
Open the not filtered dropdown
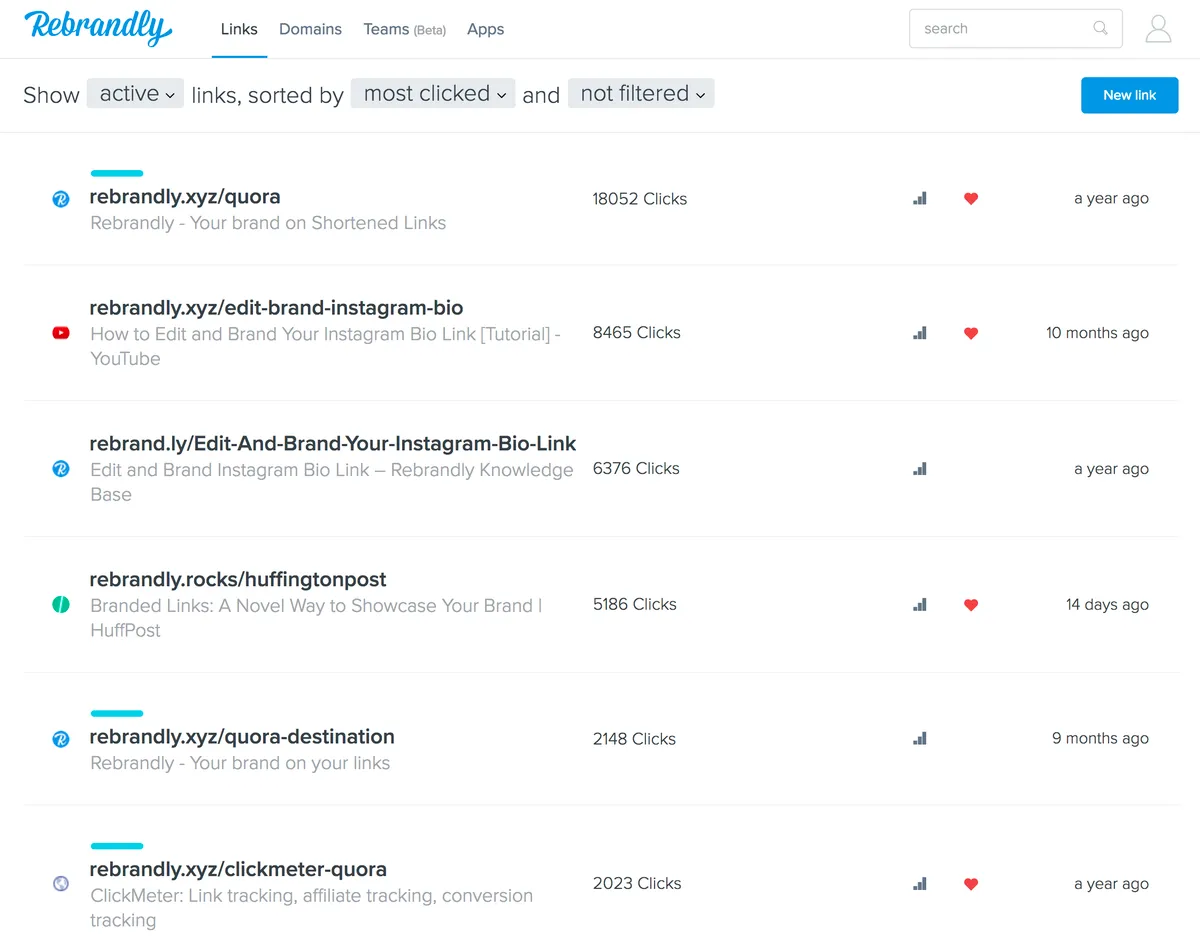click(640, 93)
